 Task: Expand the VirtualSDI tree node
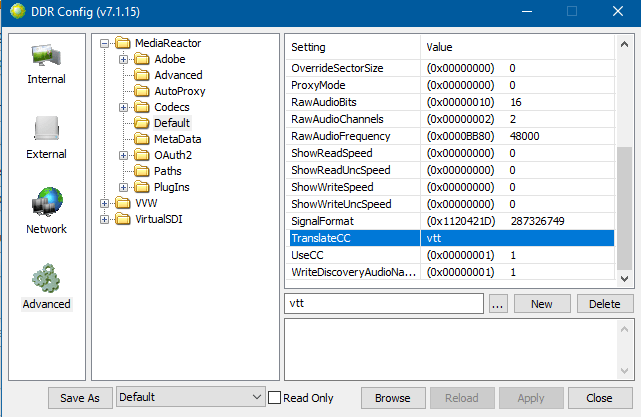105,220
